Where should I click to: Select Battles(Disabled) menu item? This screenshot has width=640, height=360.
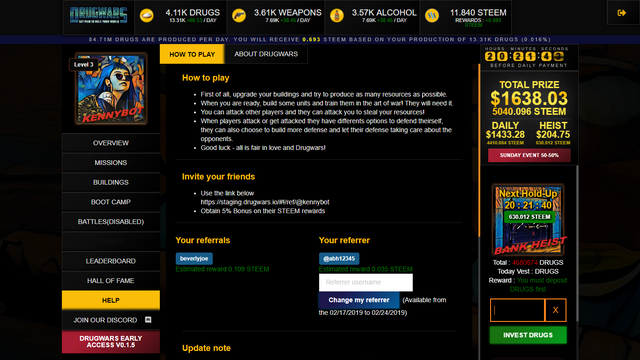click(x=111, y=222)
